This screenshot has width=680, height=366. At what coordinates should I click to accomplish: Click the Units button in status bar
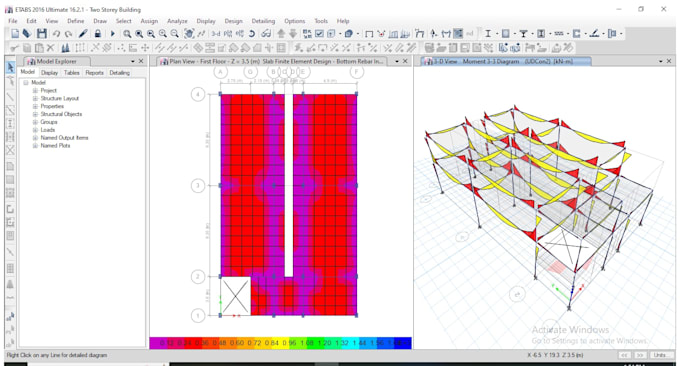coord(660,355)
